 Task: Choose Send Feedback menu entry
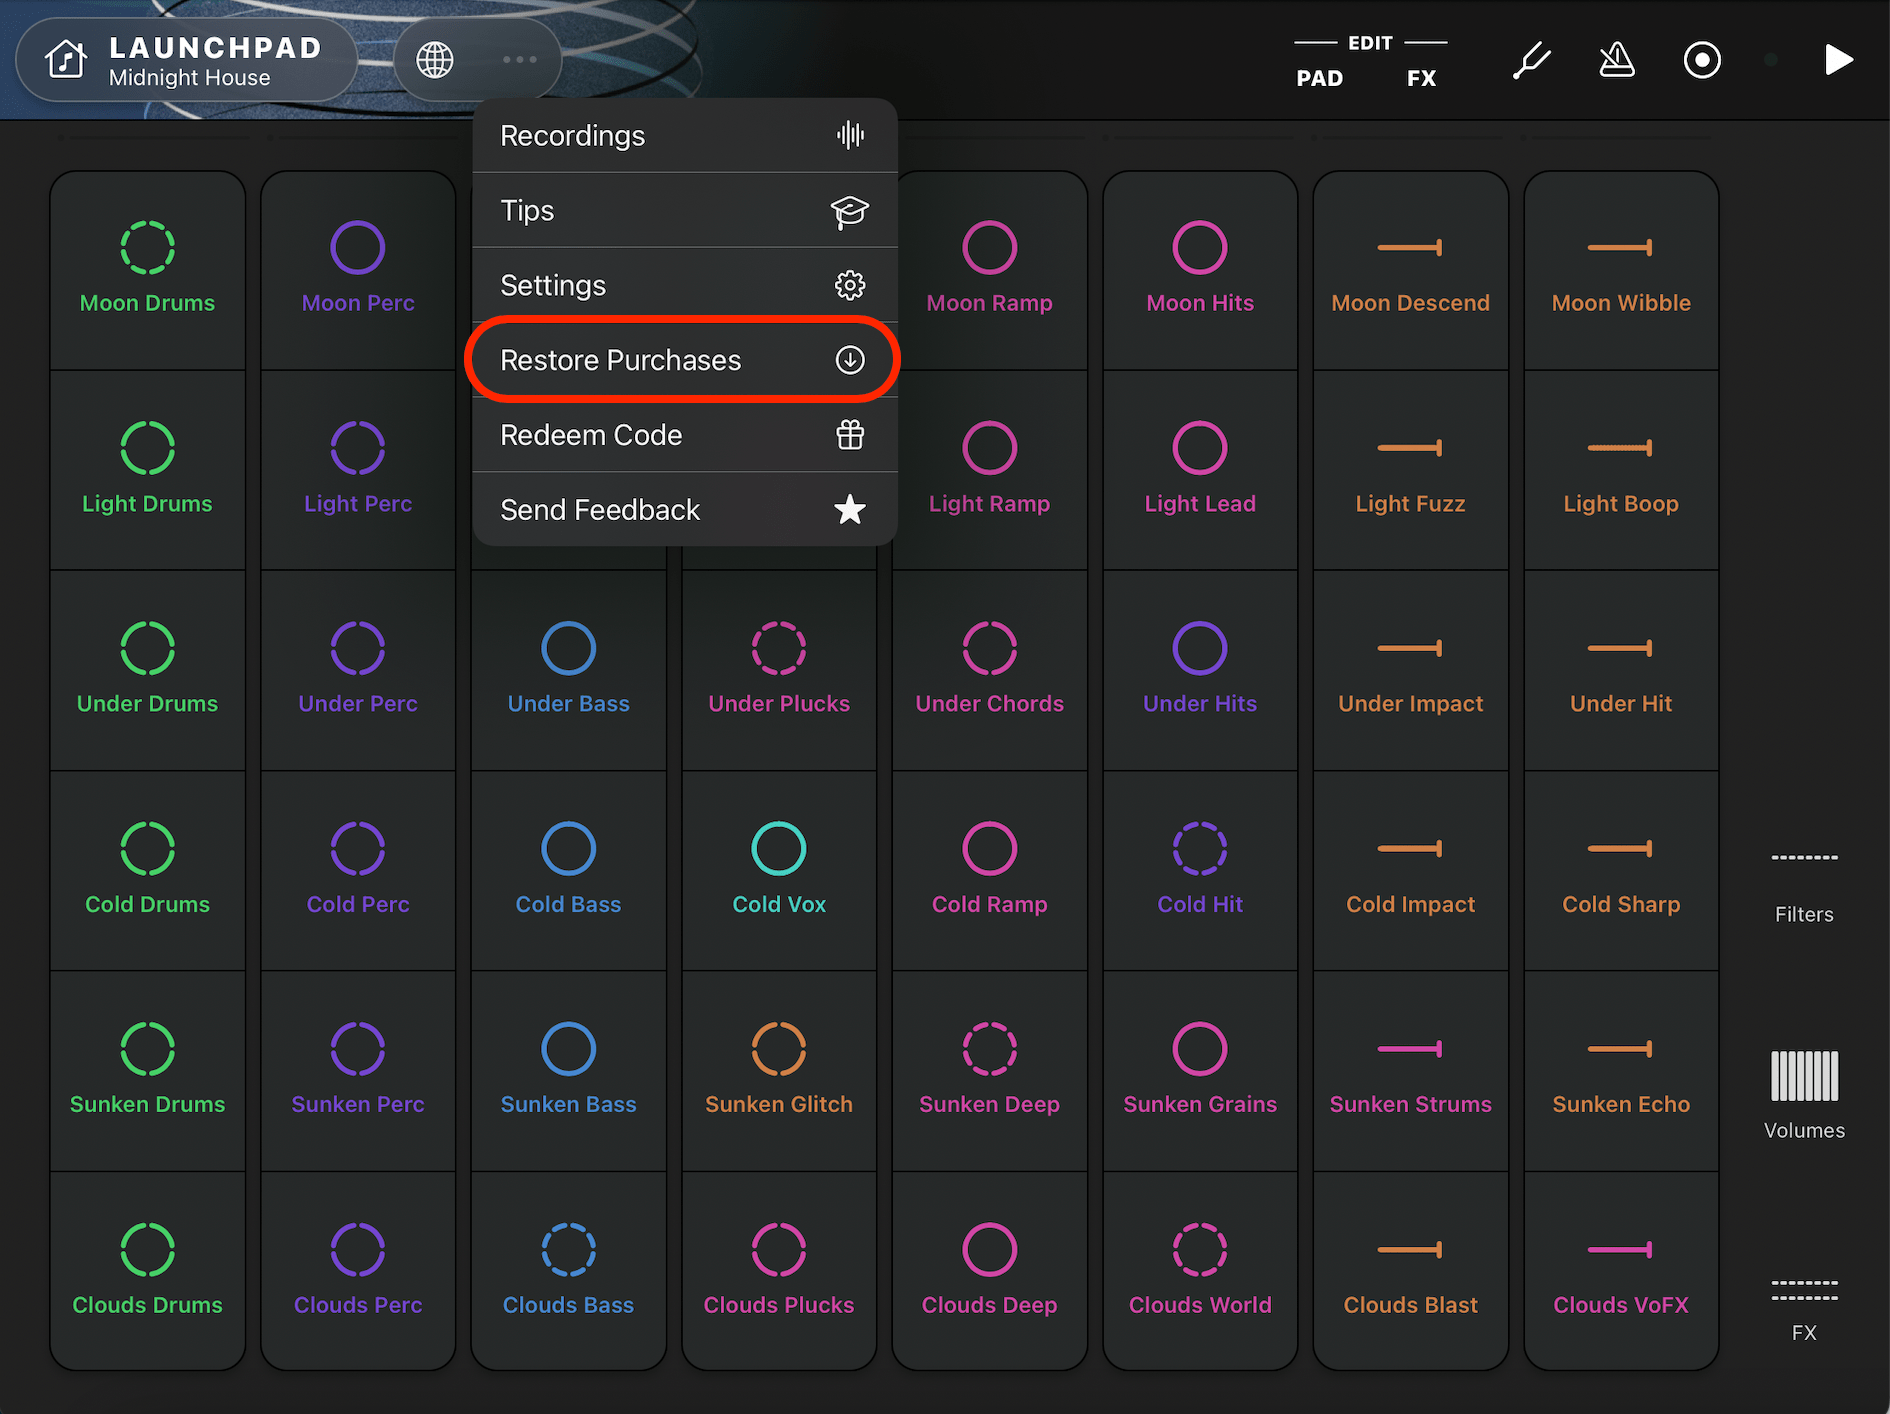pyautogui.click(x=684, y=510)
